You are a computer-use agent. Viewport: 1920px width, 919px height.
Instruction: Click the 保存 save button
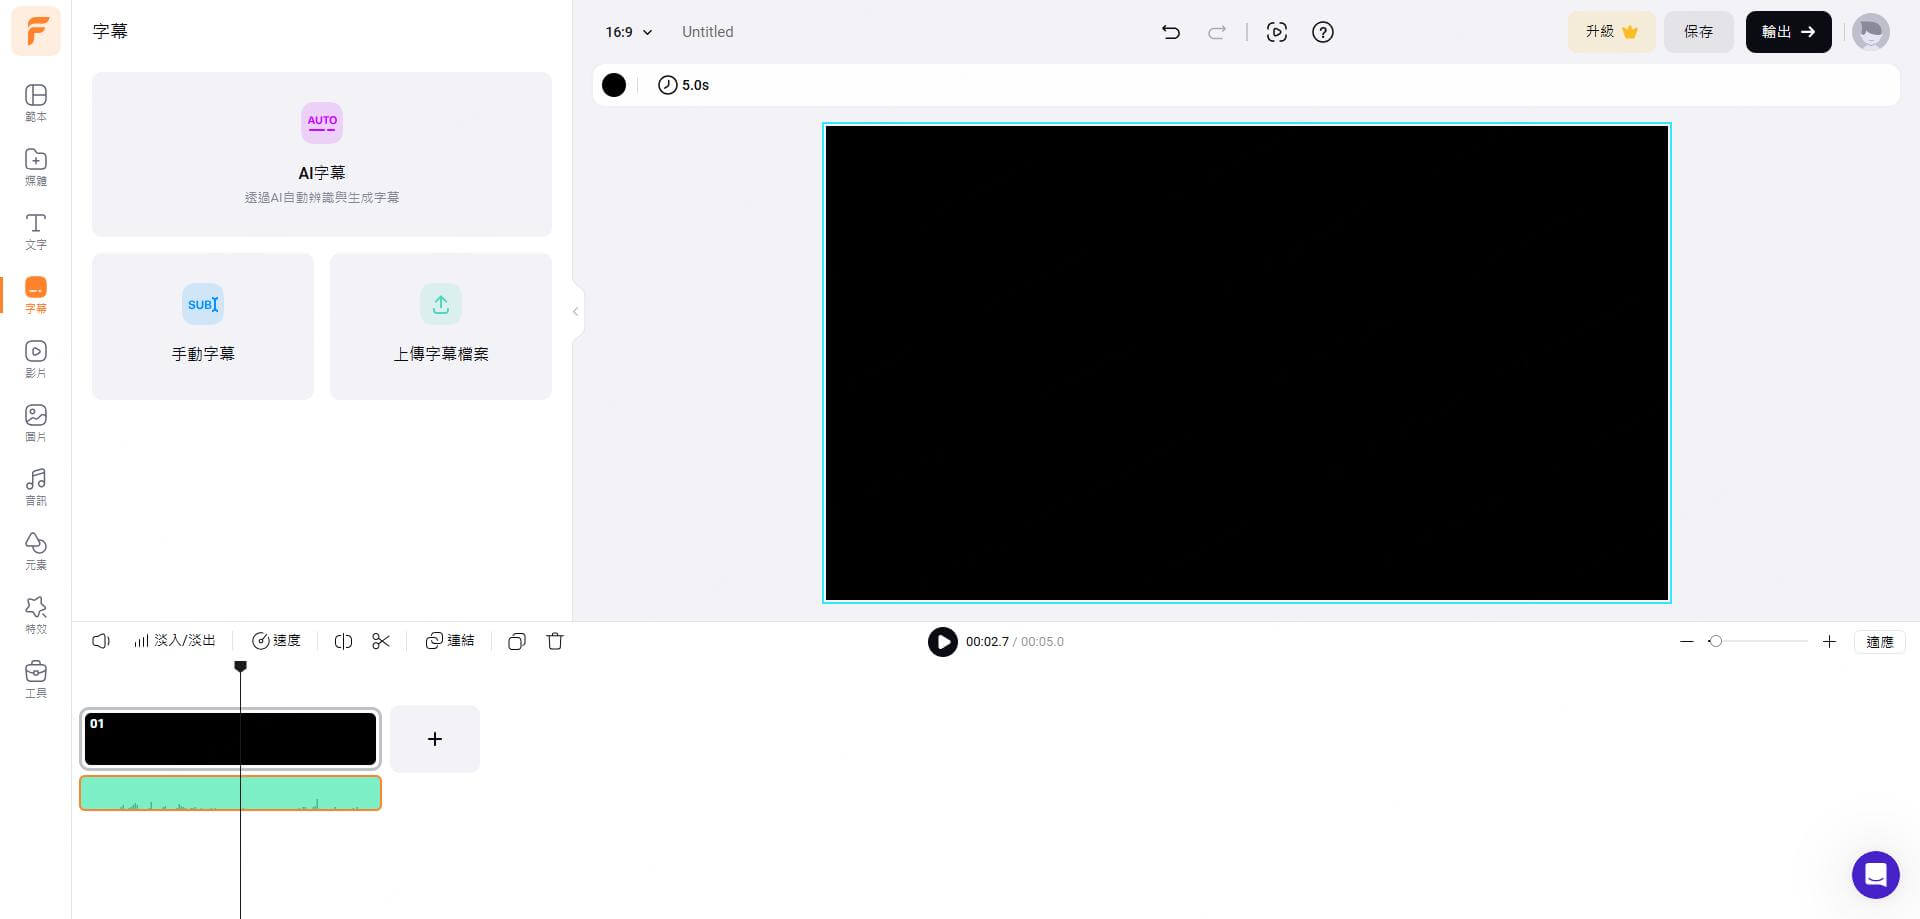(1698, 32)
